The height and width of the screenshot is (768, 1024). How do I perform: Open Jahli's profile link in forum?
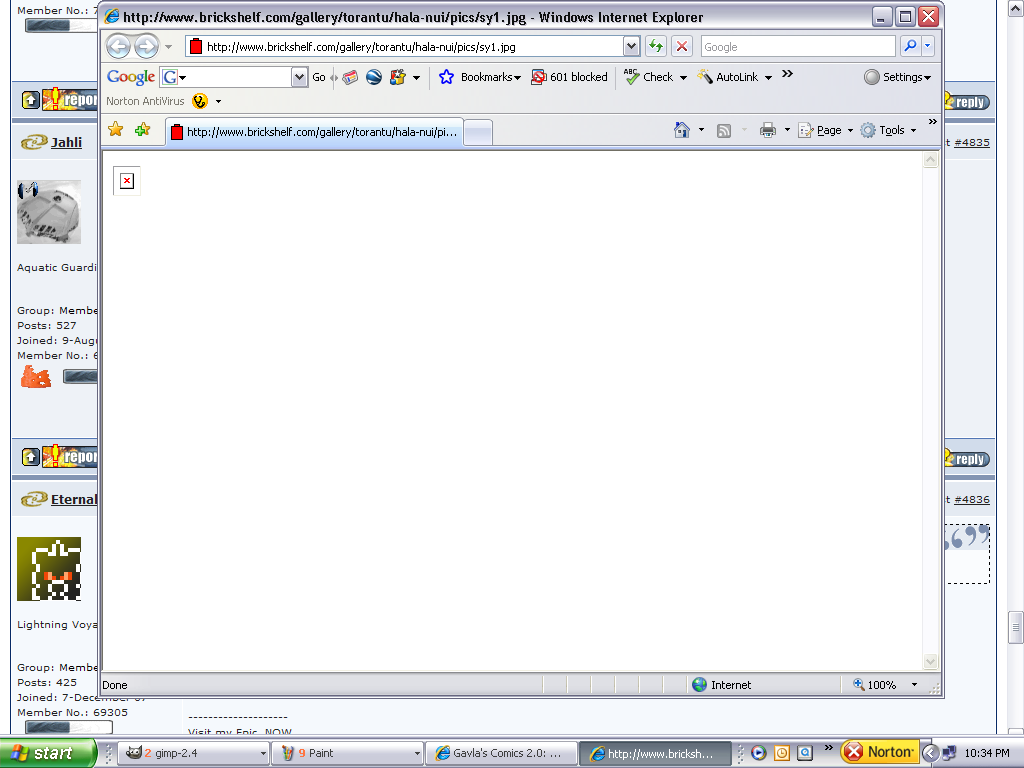(66, 142)
